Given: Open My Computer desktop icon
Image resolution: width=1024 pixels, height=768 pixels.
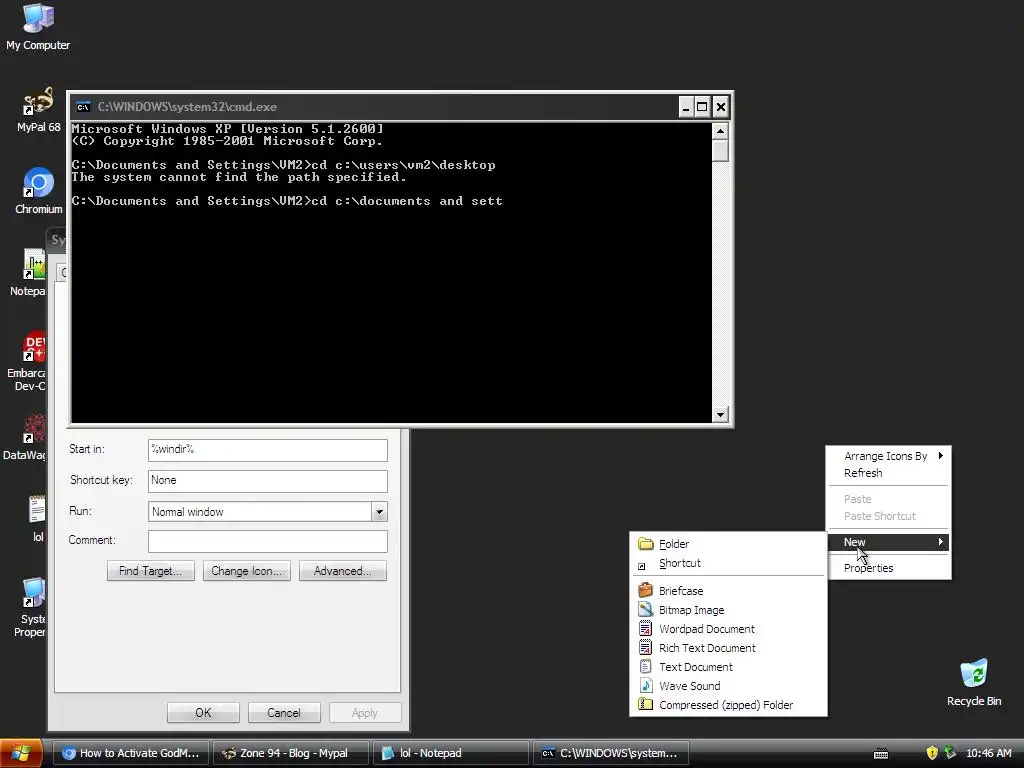Looking at the screenshot, I should 38,27.
